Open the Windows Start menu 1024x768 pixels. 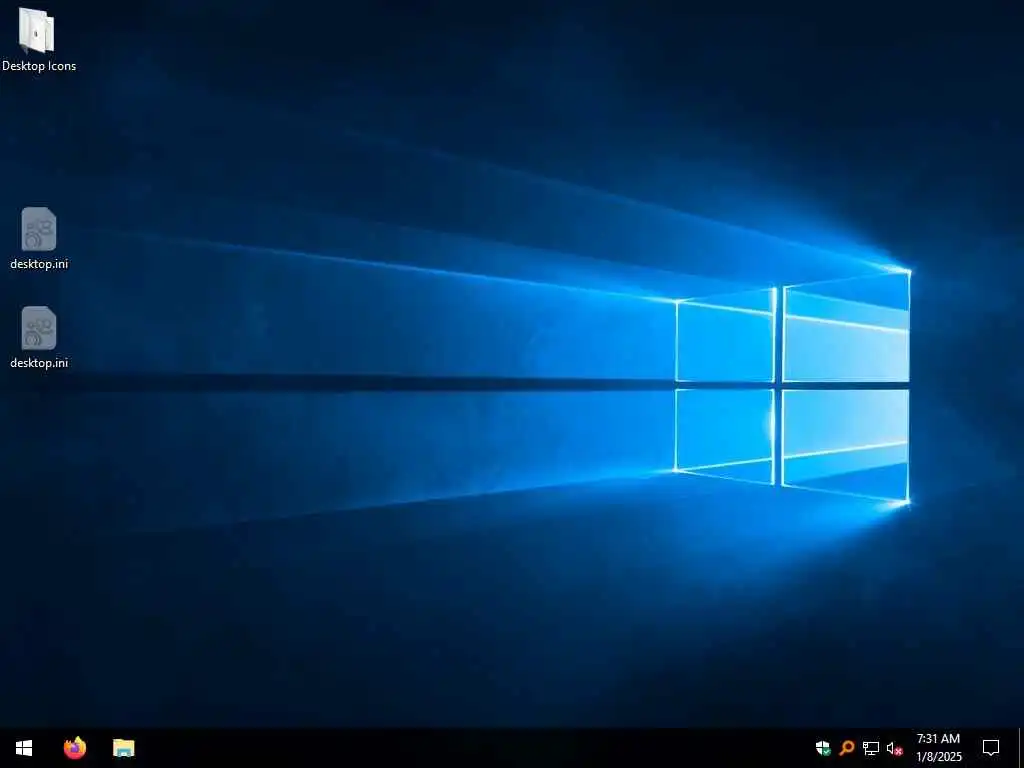point(24,748)
